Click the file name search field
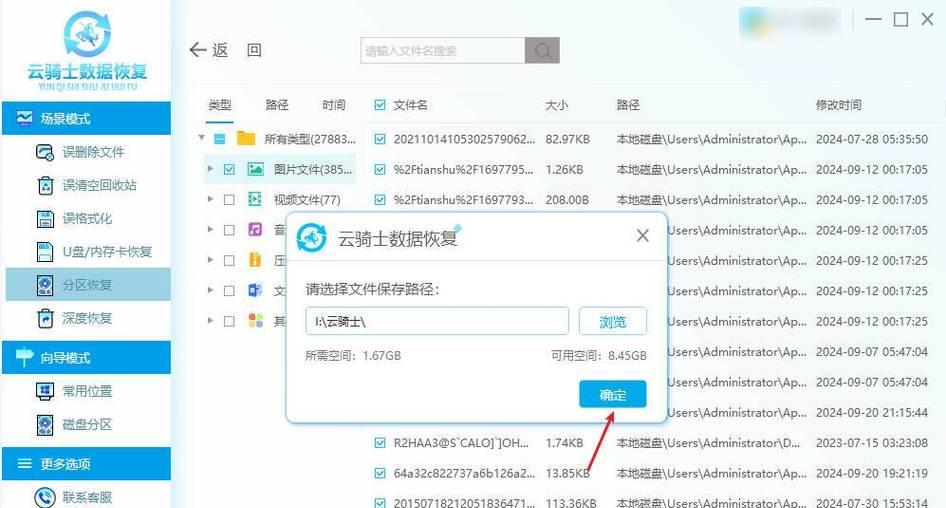Image resolution: width=946 pixels, height=508 pixels. (x=443, y=51)
